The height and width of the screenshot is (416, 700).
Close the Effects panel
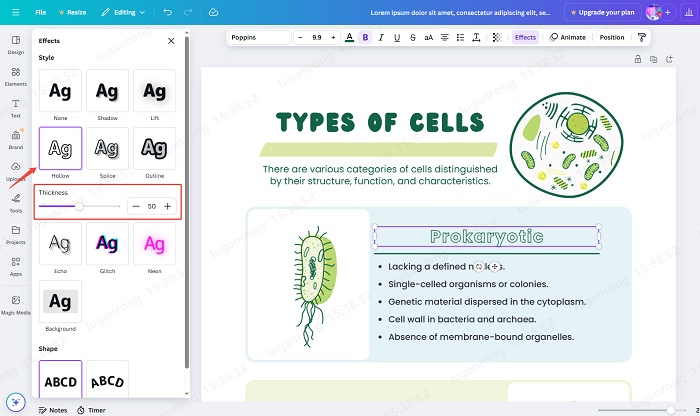click(x=171, y=41)
